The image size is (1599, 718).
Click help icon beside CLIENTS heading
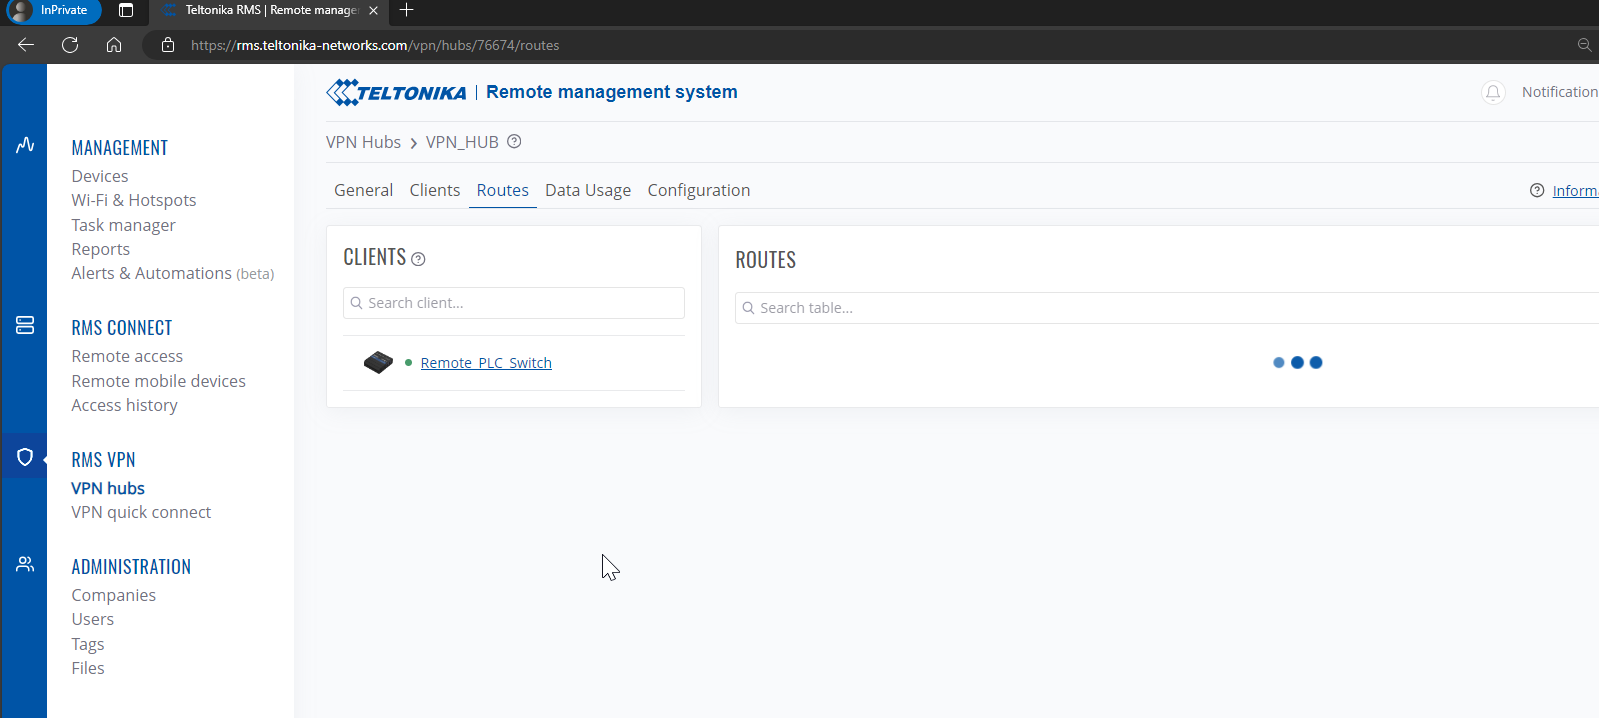point(419,259)
